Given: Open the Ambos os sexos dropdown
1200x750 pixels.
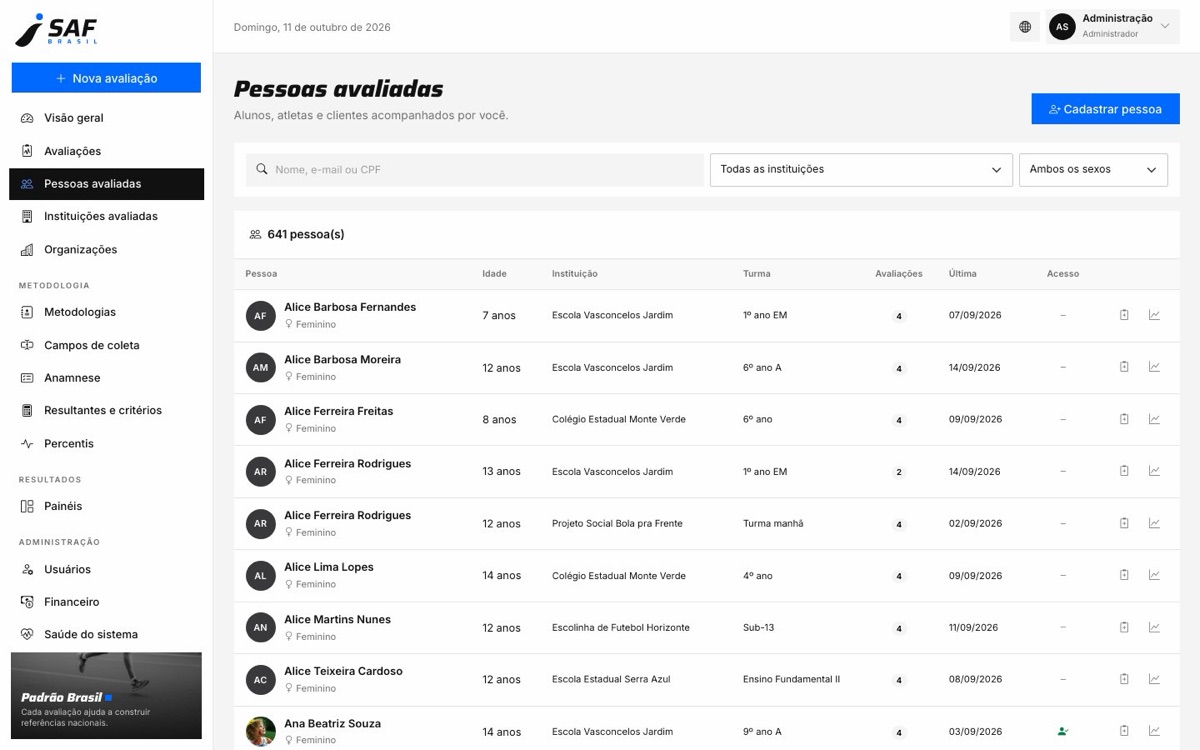Looking at the screenshot, I should (1093, 170).
